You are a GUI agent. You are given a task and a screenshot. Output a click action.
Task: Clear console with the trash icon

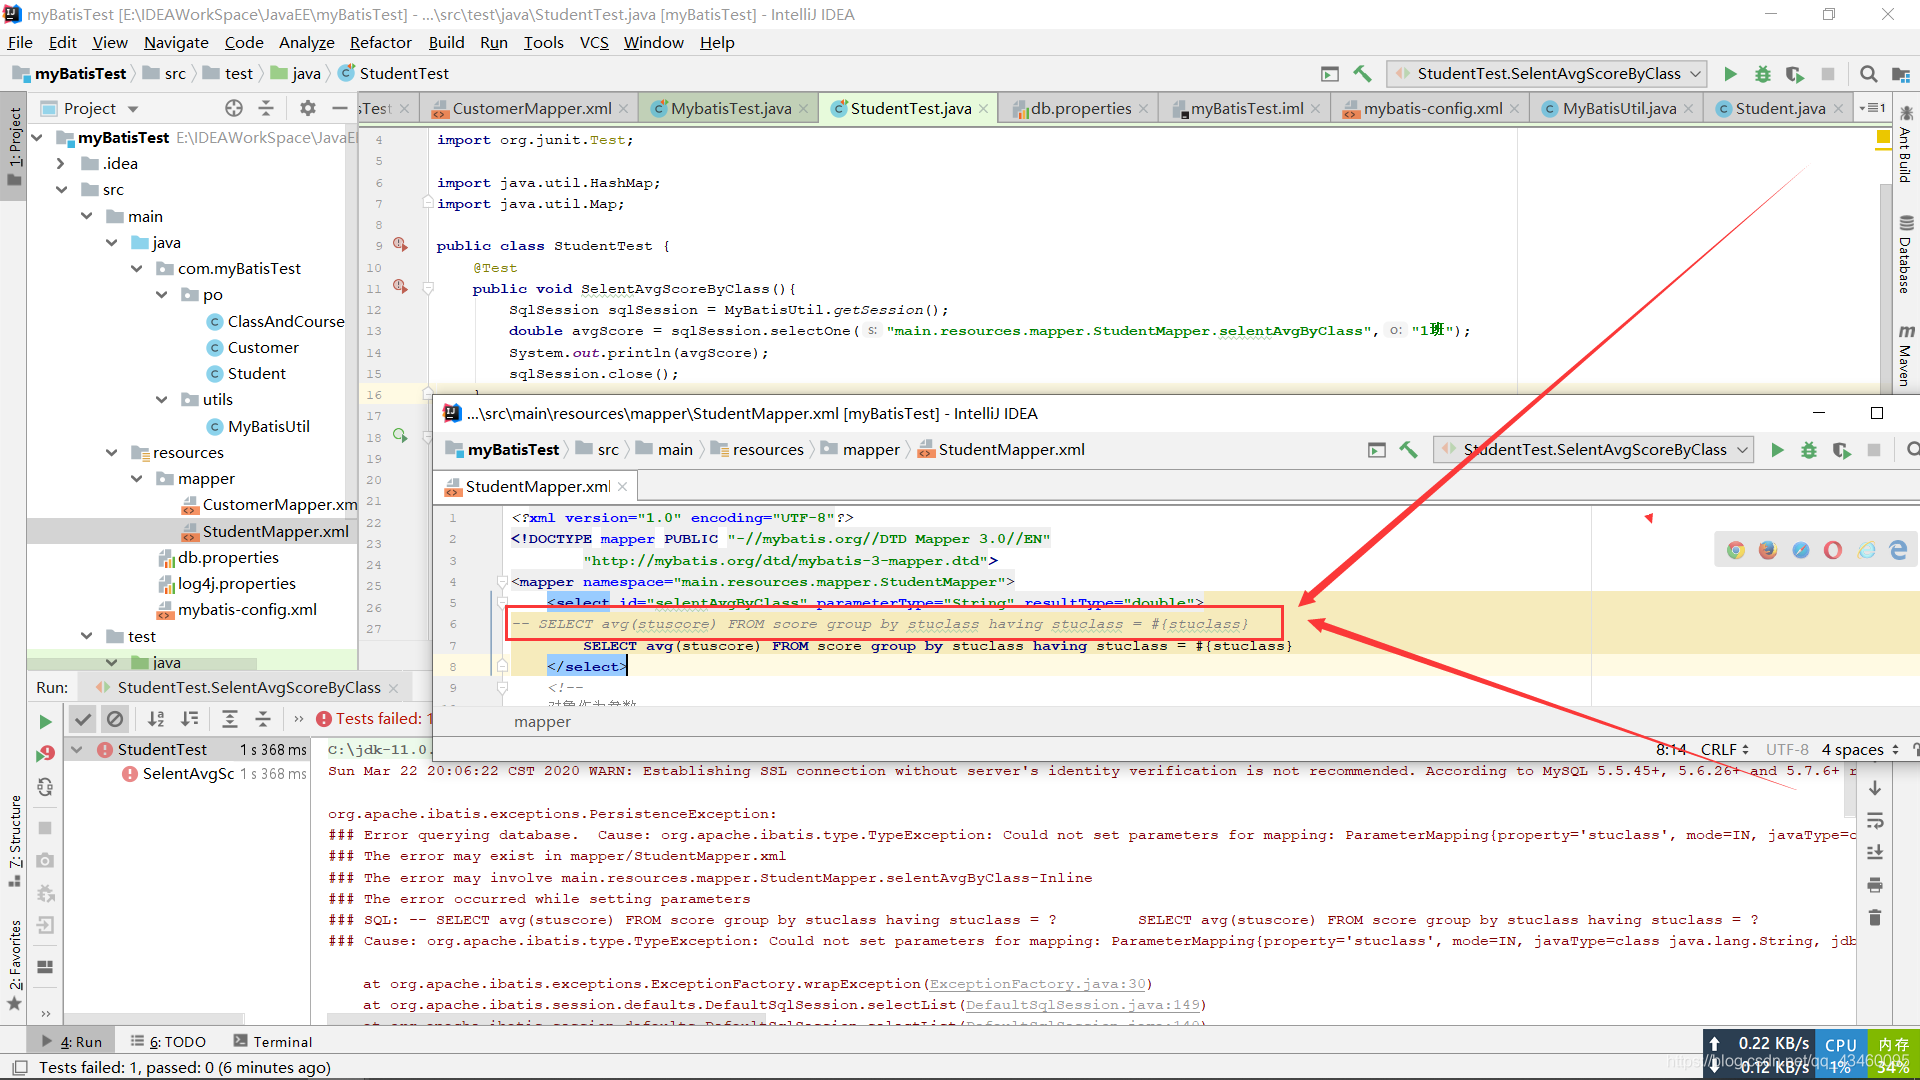1875,917
